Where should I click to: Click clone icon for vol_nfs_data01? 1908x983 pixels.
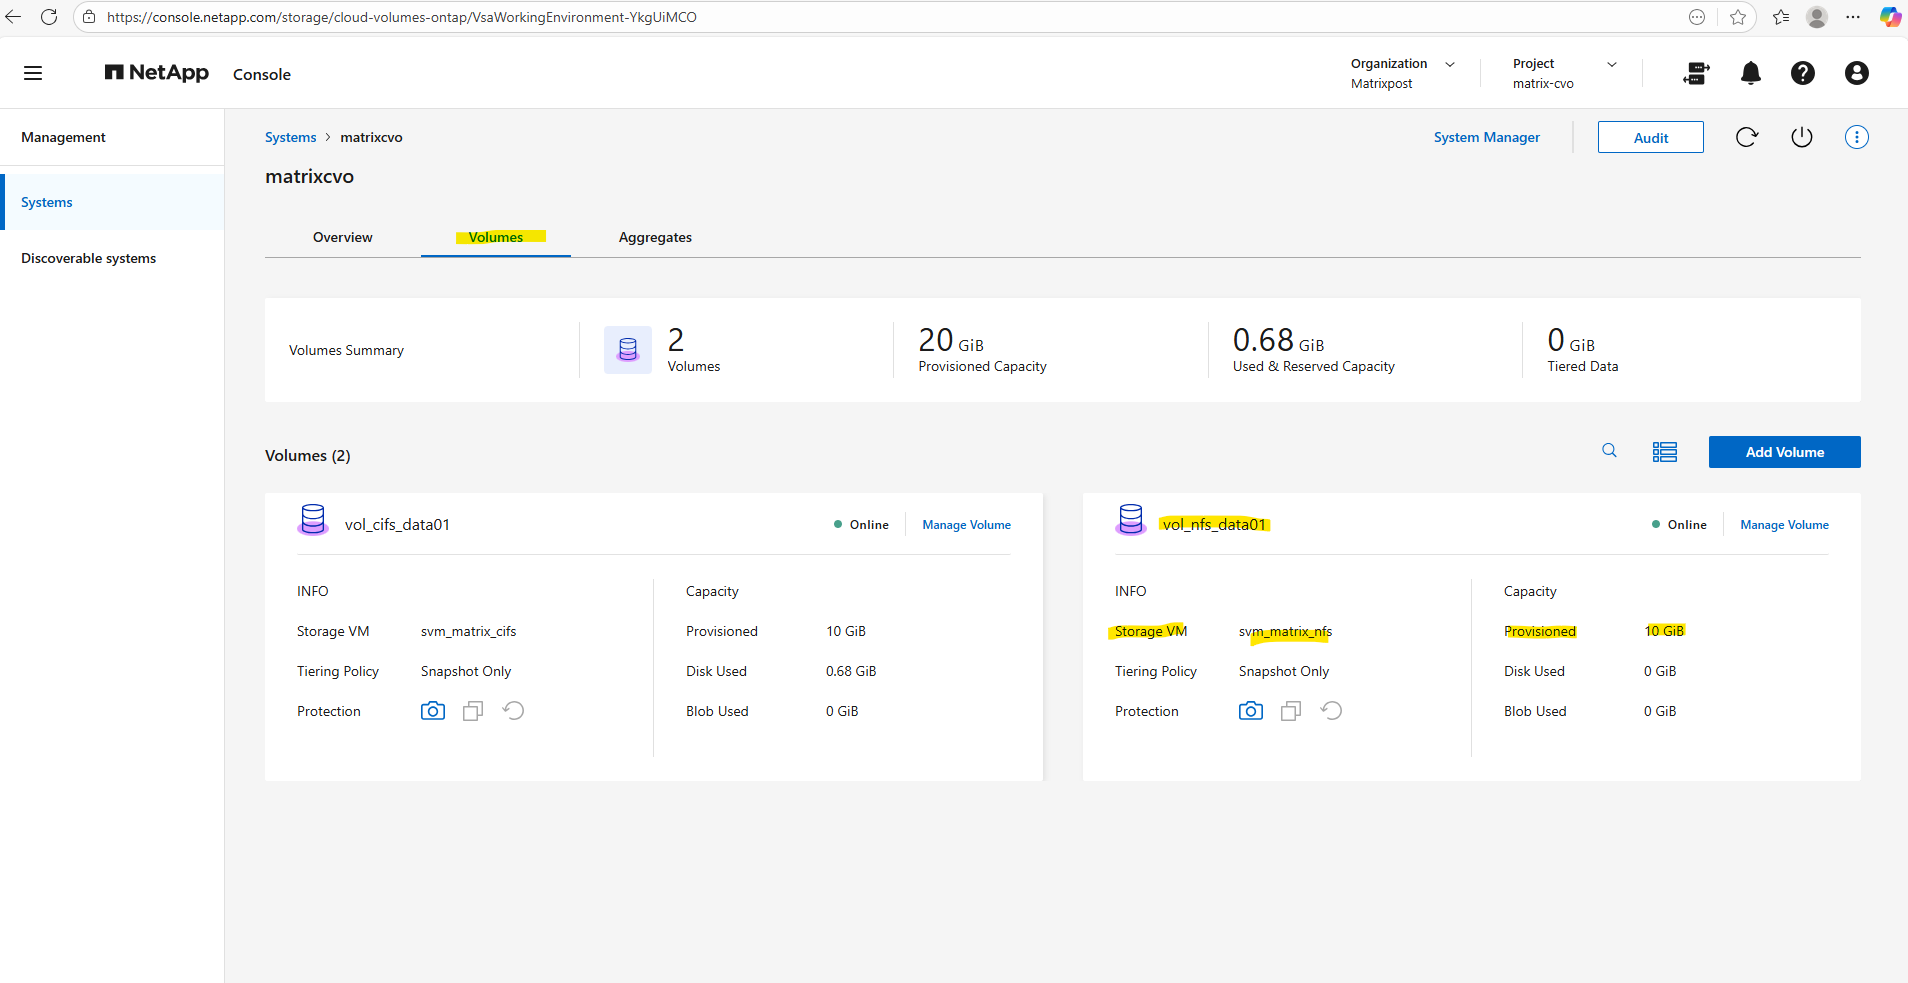coord(1291,711)
